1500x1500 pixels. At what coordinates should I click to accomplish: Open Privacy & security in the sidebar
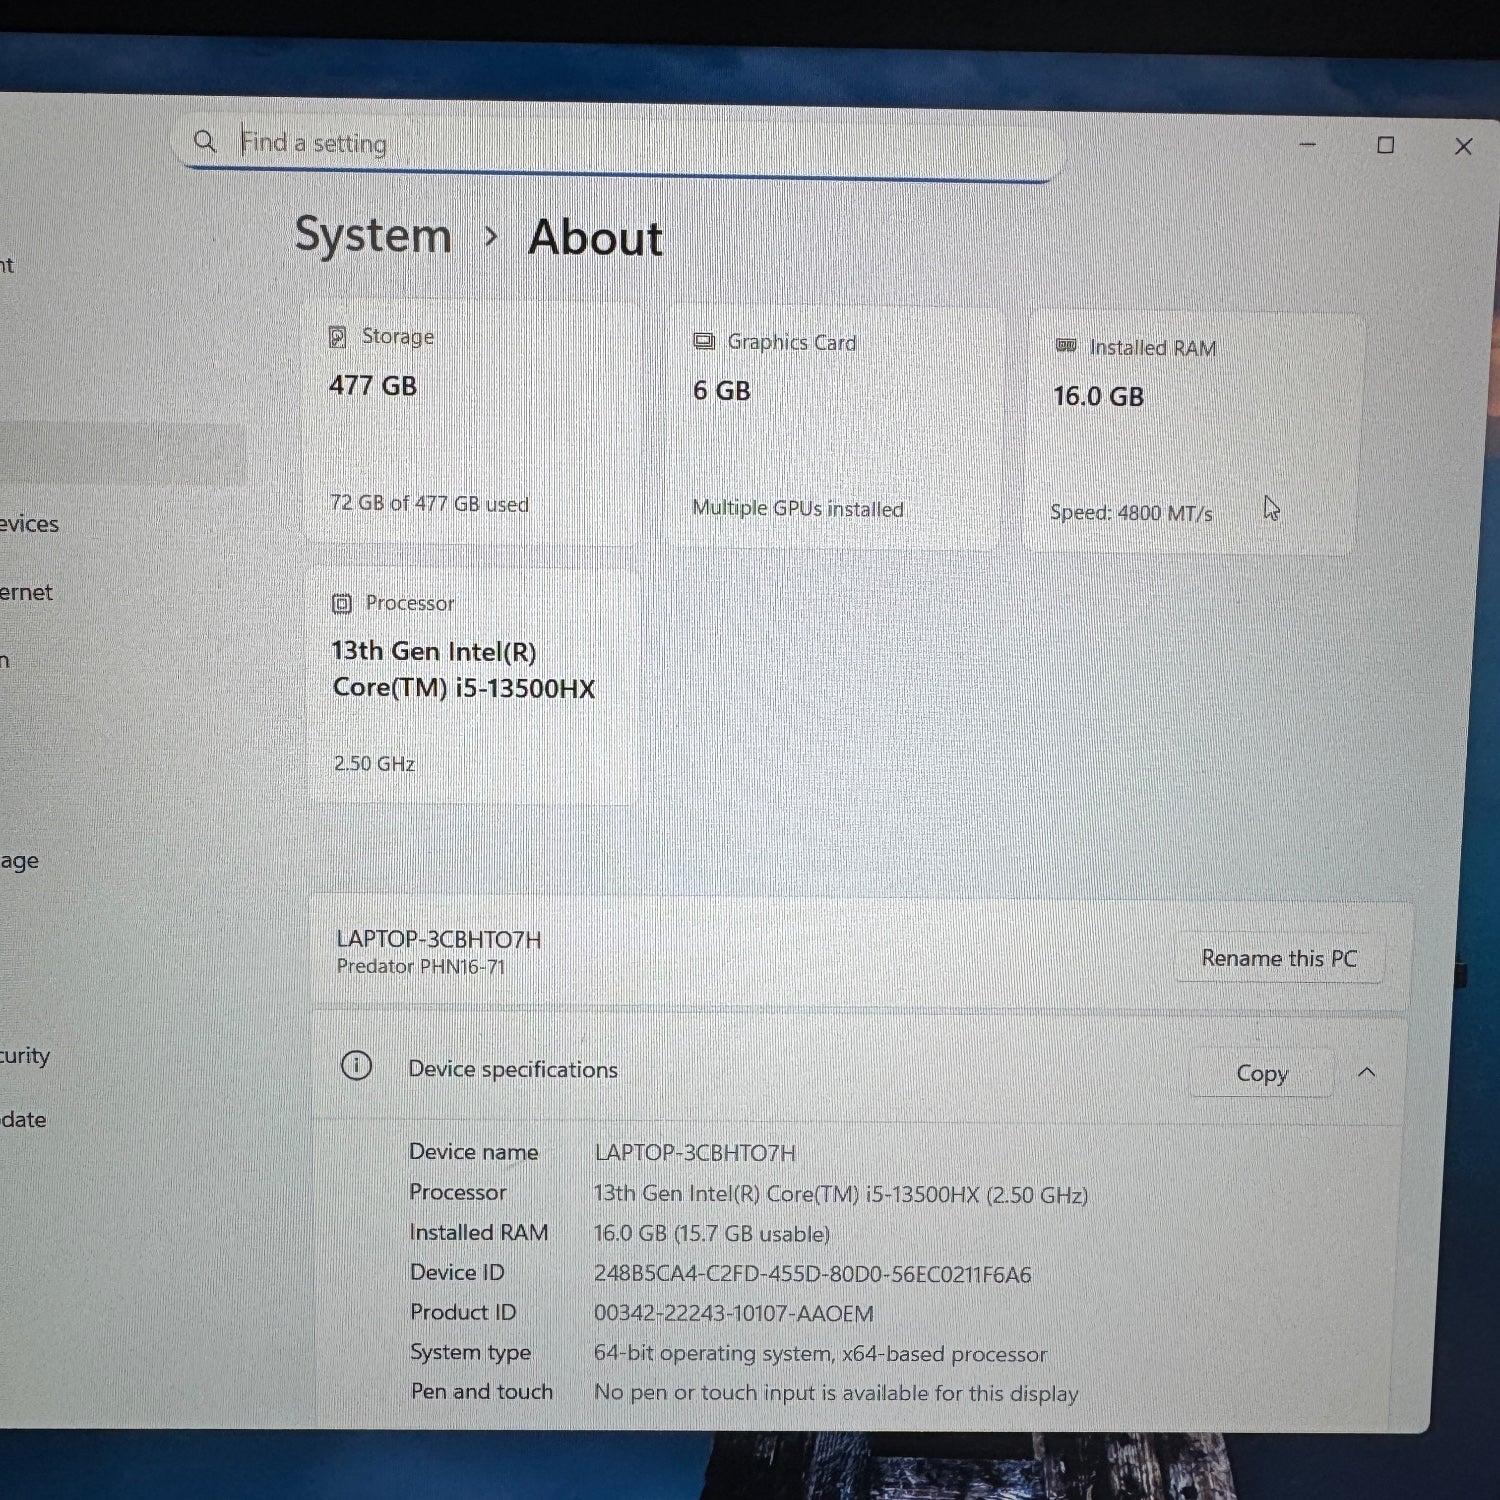25,1056
